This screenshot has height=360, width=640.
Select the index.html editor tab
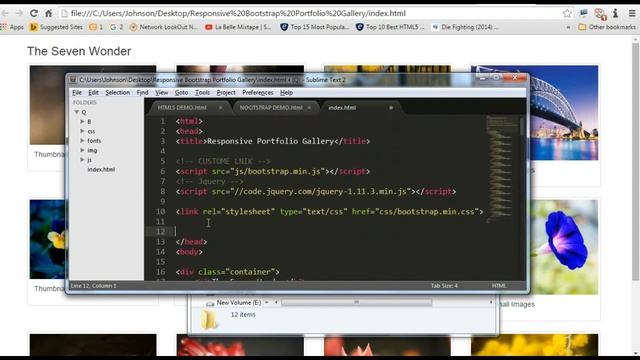[x=342, y=108]
